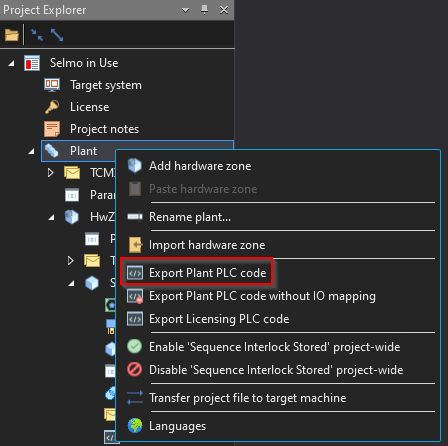Click the Target system monitor icon
The height and width of the screenshot is (446, 448).
point(52,85)
